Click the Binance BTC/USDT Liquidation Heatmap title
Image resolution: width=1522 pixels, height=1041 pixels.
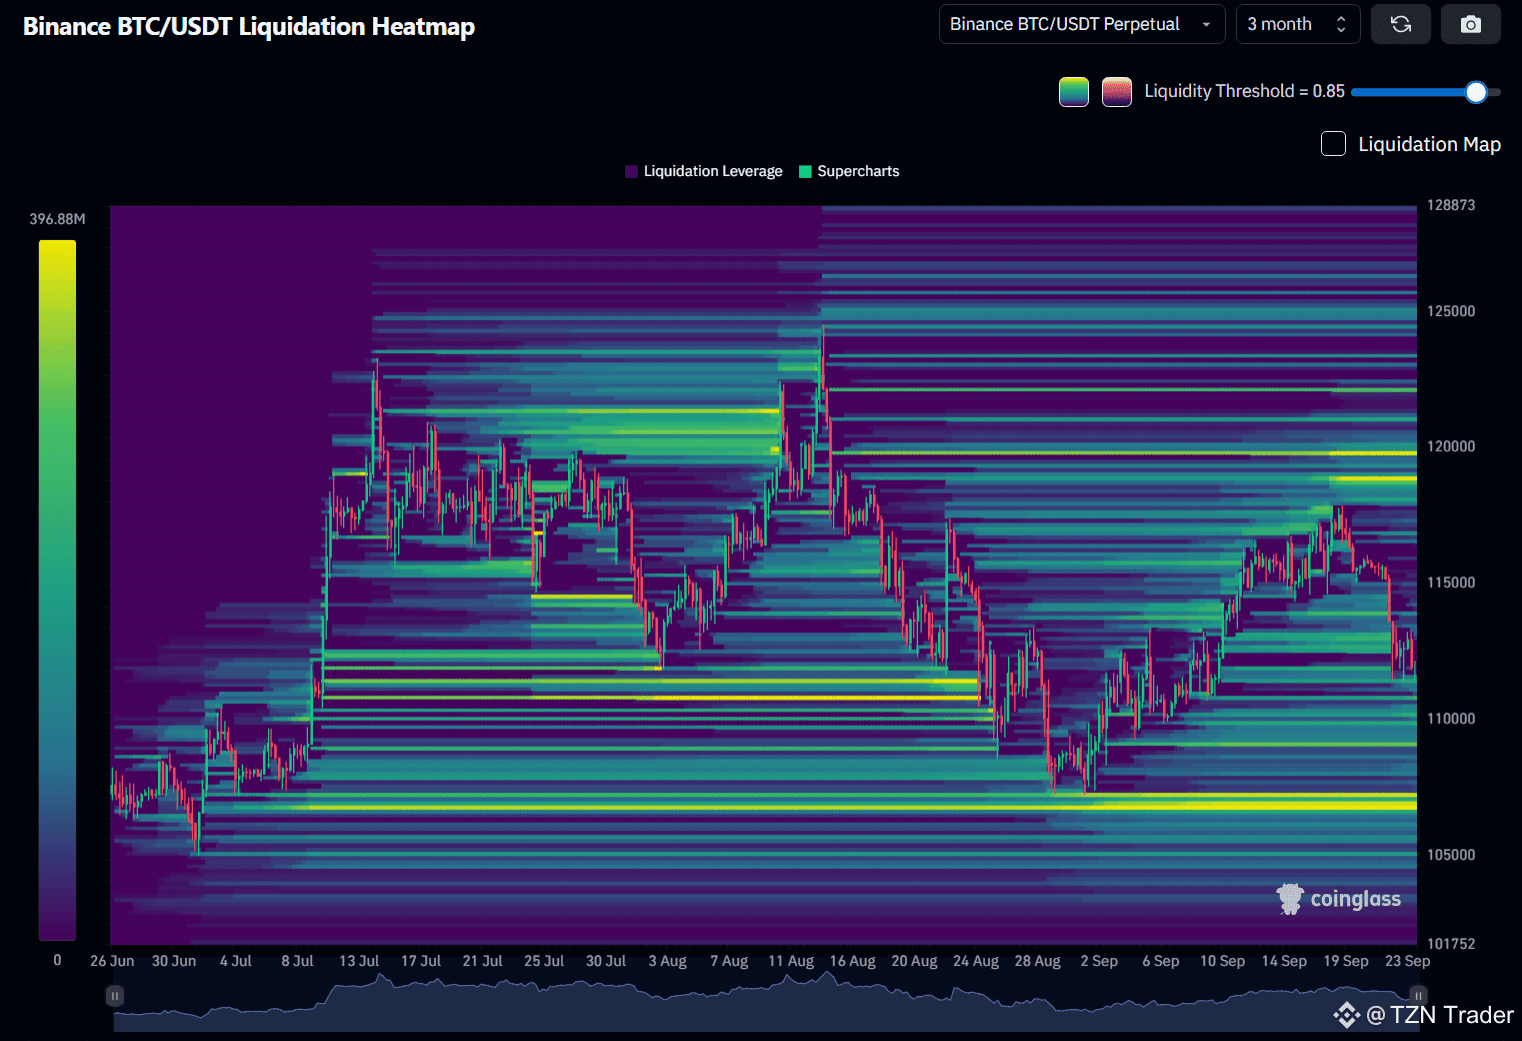(249, 27)
